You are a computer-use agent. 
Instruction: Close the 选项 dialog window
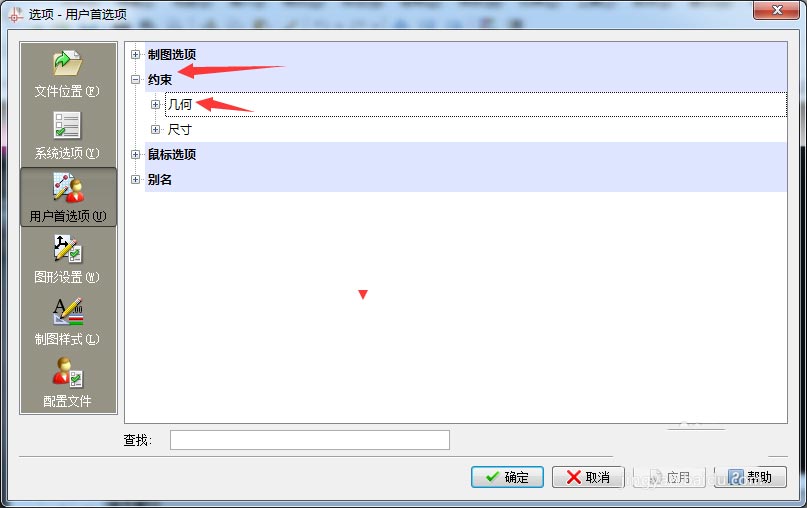pyautogui.click(x=777, y=10)
